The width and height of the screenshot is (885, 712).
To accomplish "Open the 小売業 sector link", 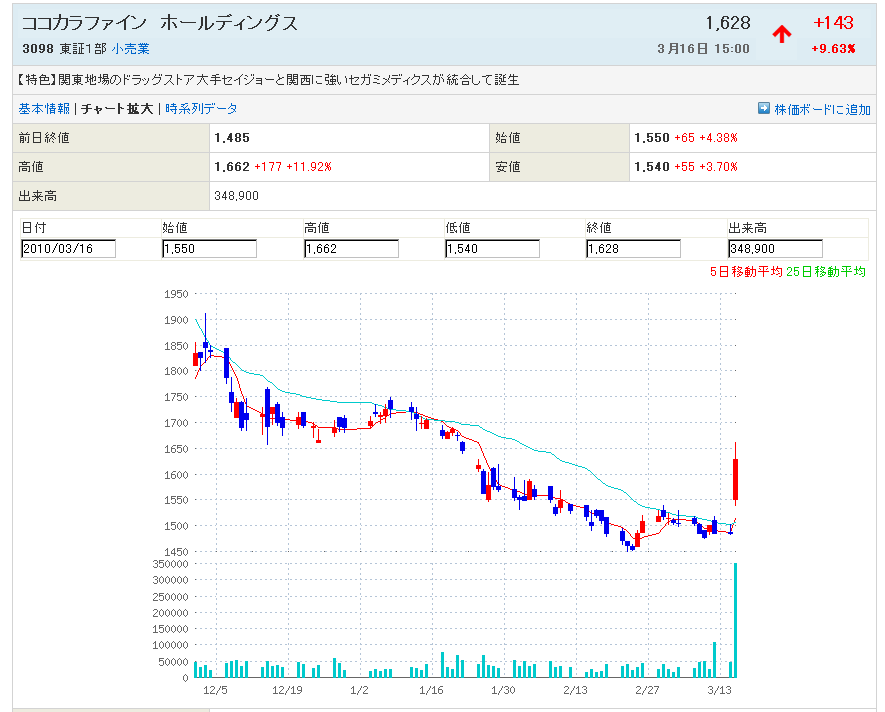I will coord(130,48).
